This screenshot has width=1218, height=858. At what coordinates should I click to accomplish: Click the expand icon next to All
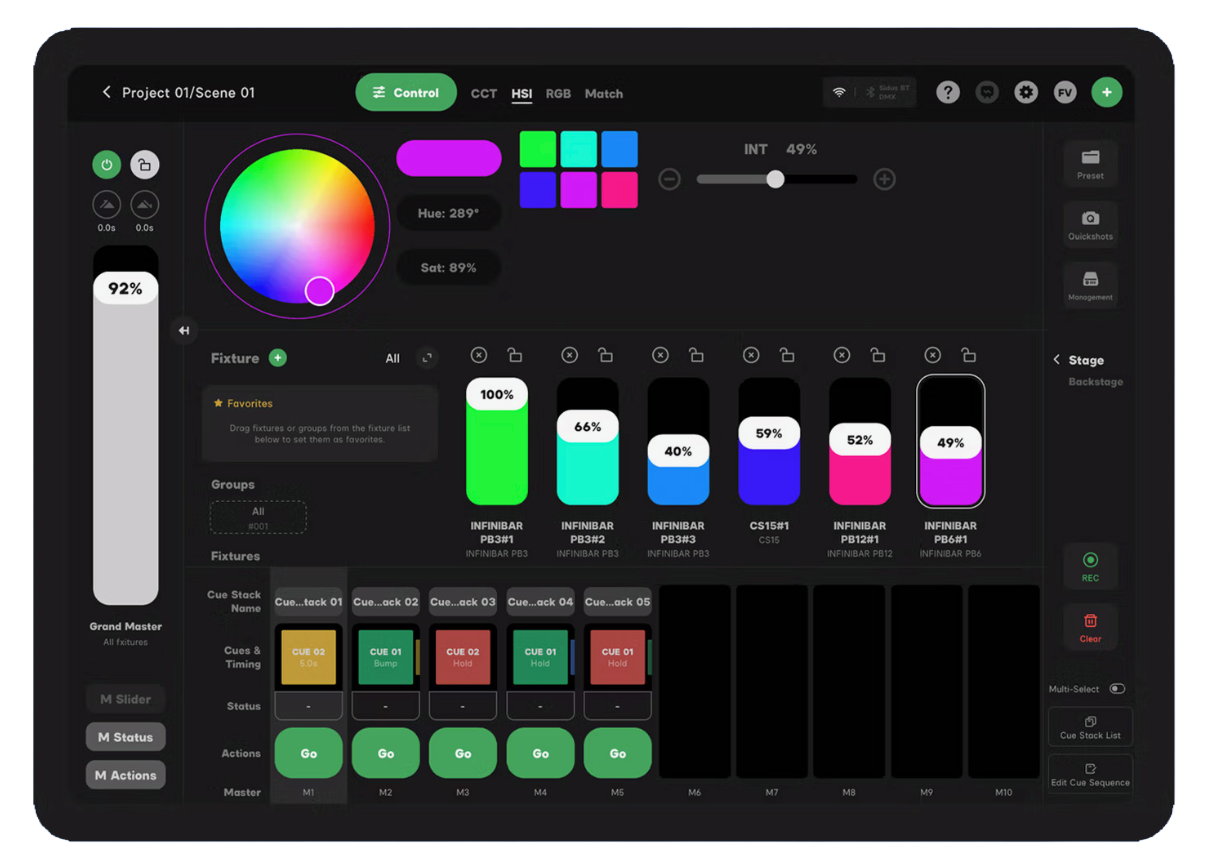pos(427,358)
